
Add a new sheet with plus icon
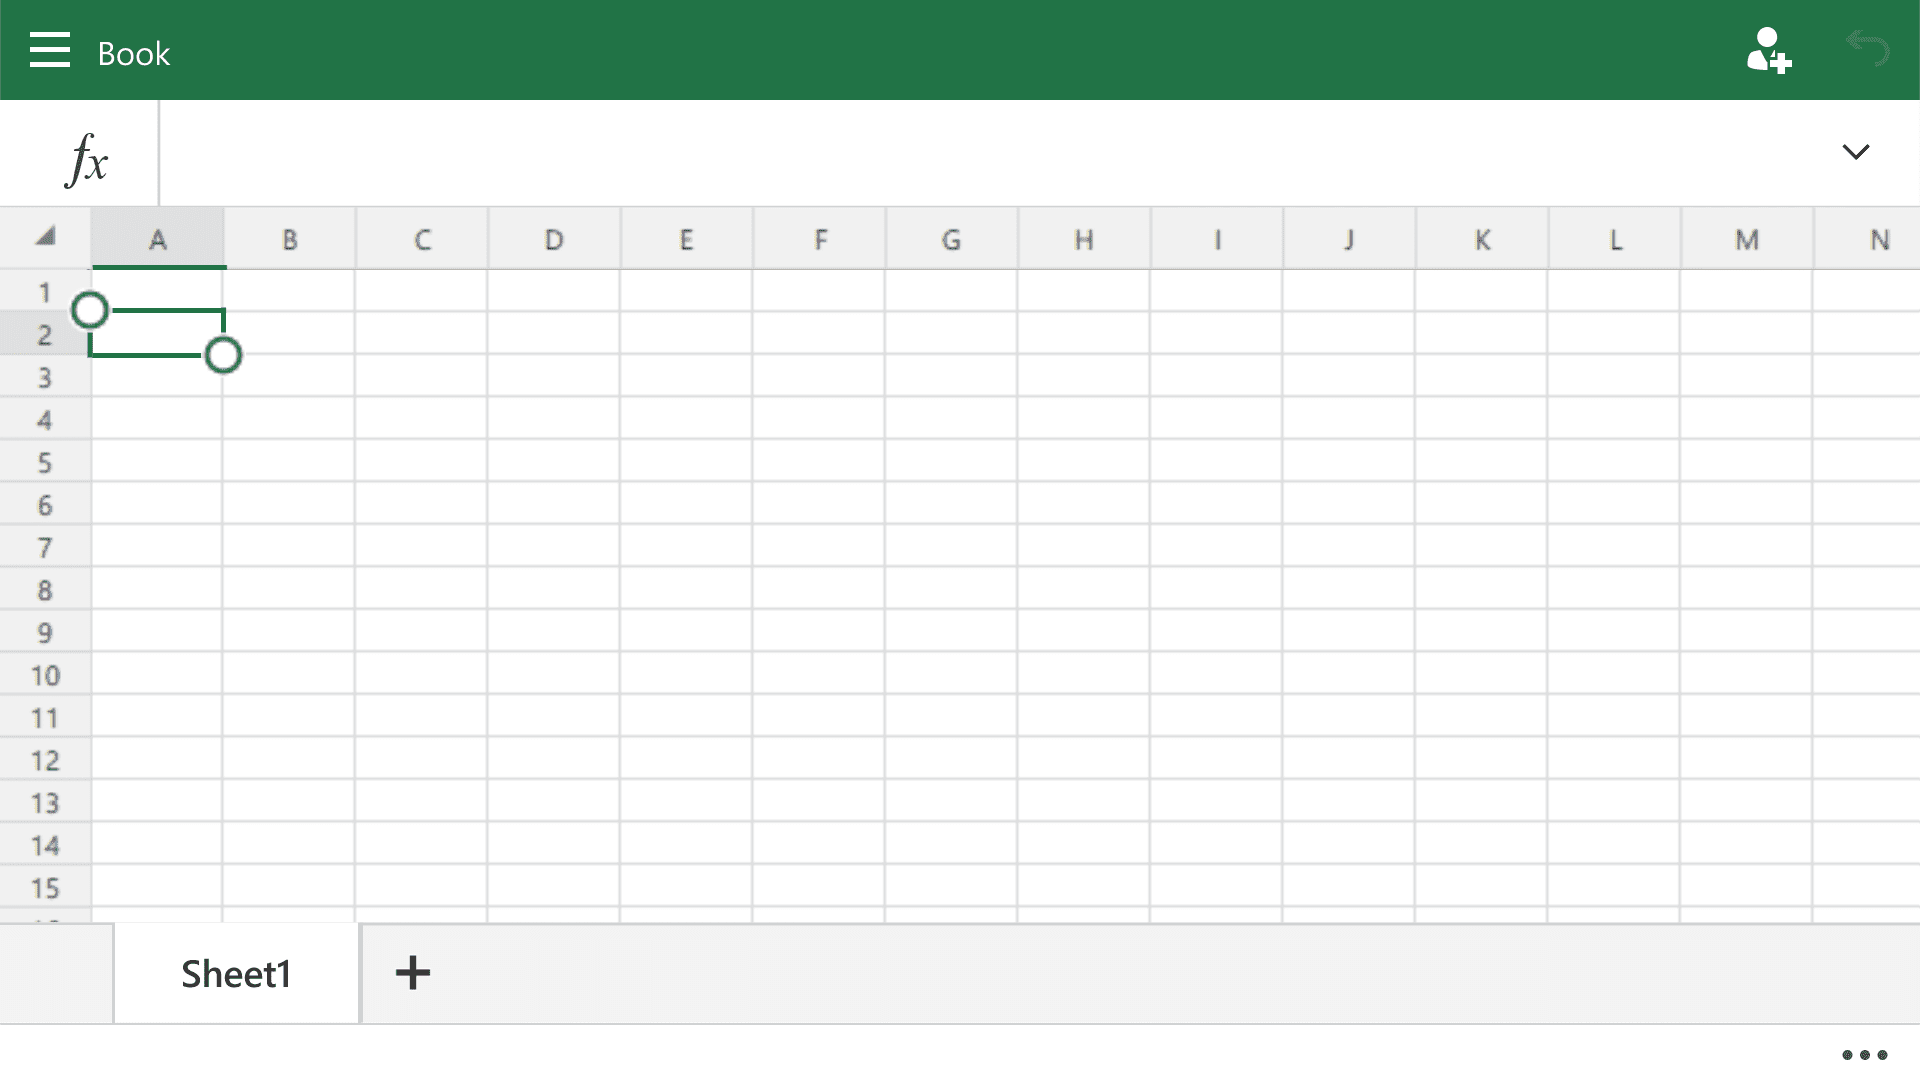pyautogui.click(x=413, y=972)
